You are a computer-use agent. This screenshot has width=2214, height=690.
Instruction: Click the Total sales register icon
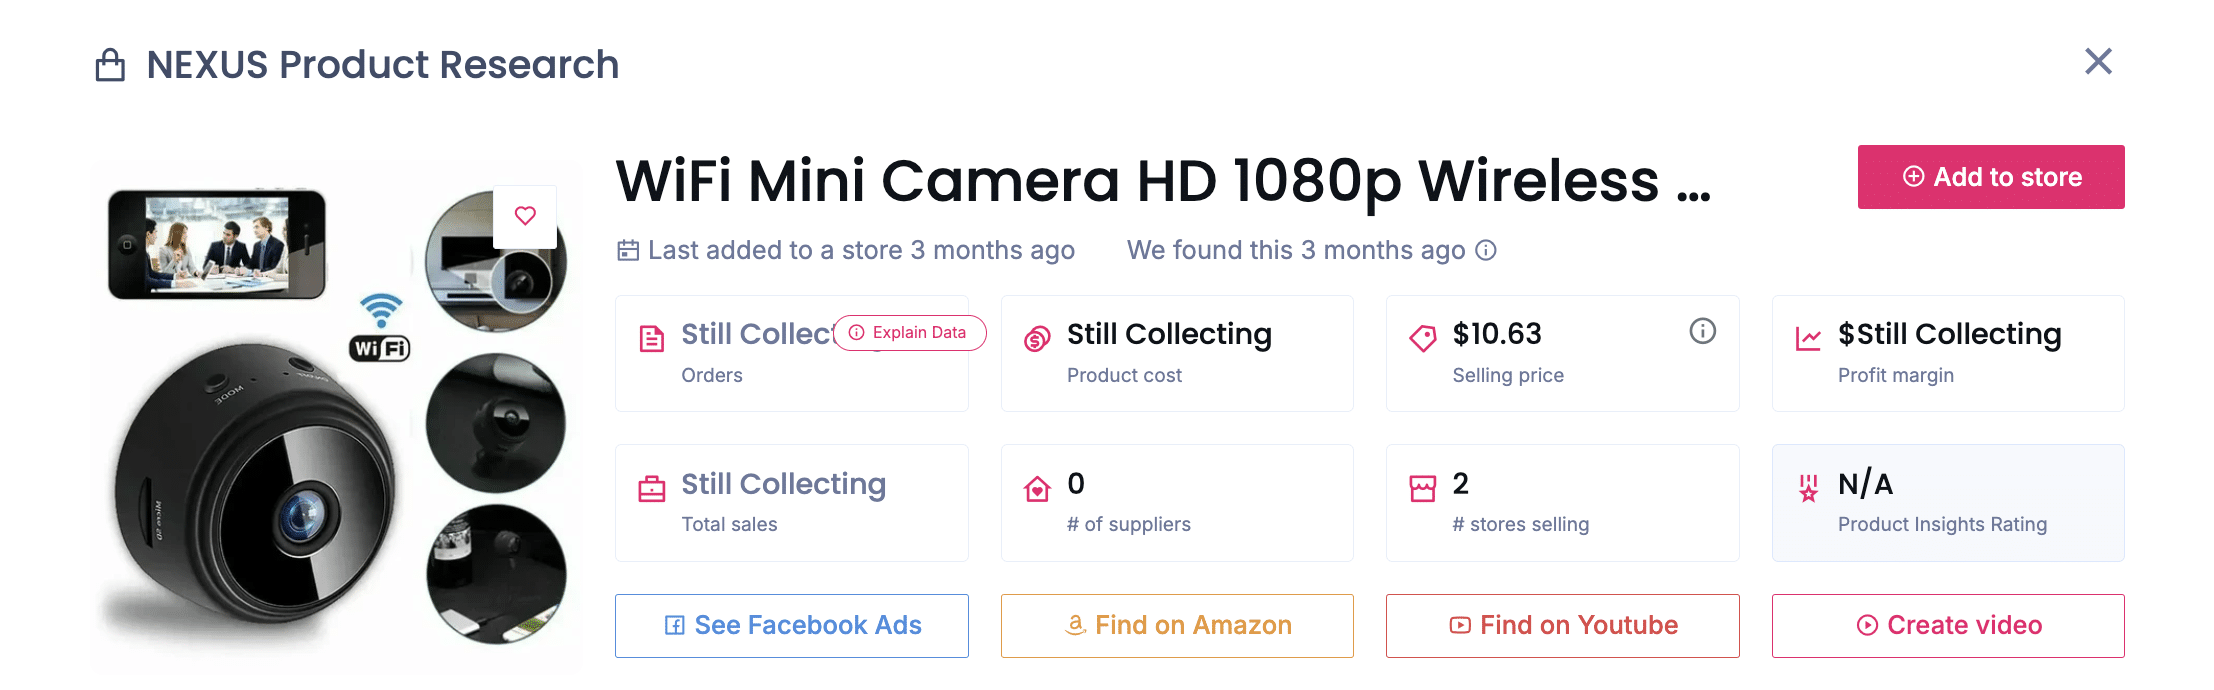click(x=652, y=489)
